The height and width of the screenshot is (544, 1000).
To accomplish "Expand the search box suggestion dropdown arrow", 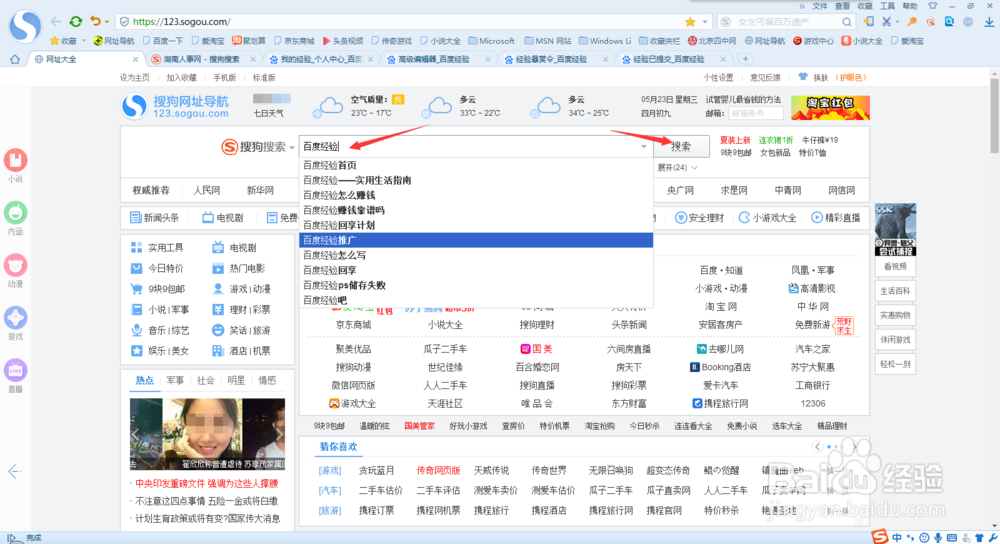I will (x=643, y=147).
